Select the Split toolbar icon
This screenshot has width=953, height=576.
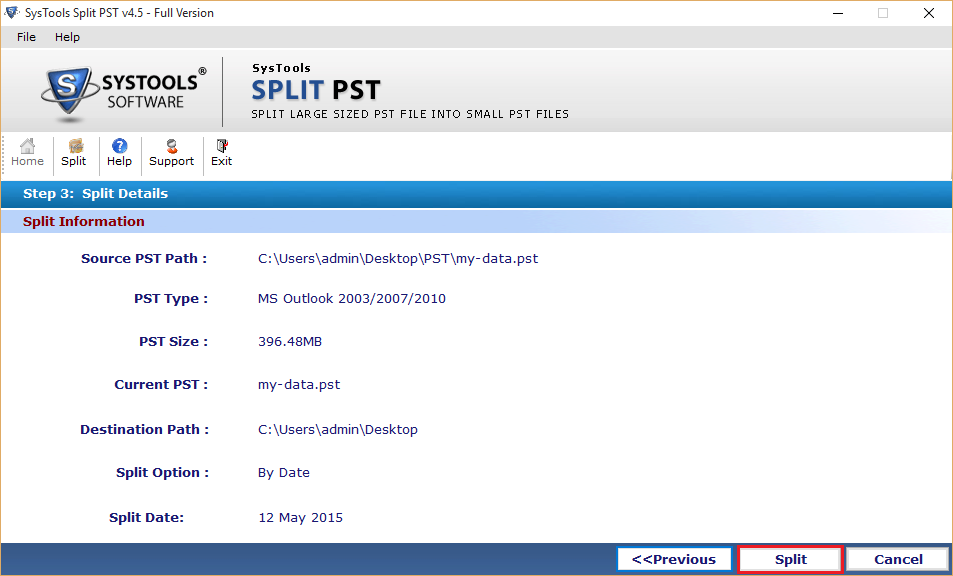(74, 153)
